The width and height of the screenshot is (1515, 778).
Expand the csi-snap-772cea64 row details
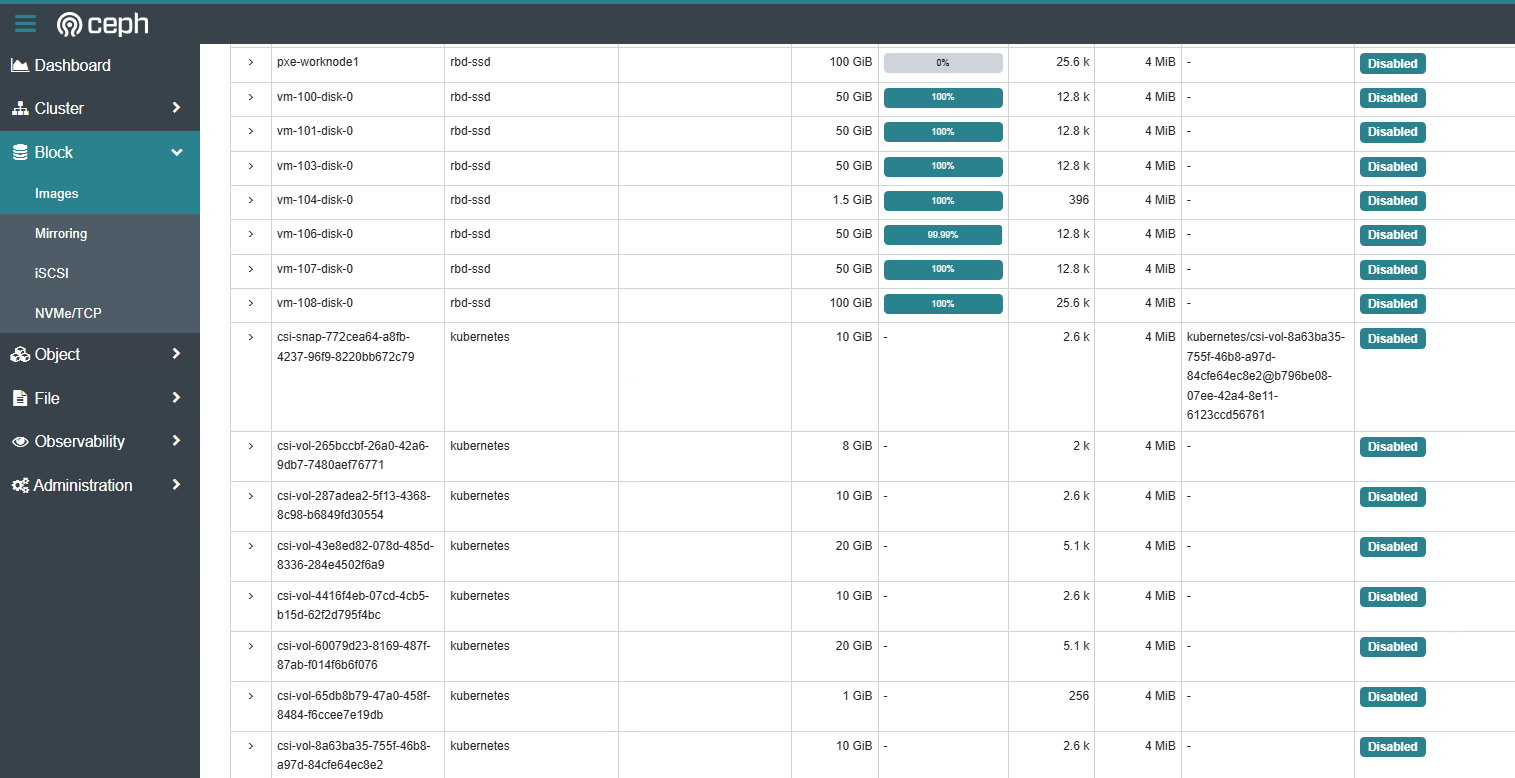(x=250, y=337)
